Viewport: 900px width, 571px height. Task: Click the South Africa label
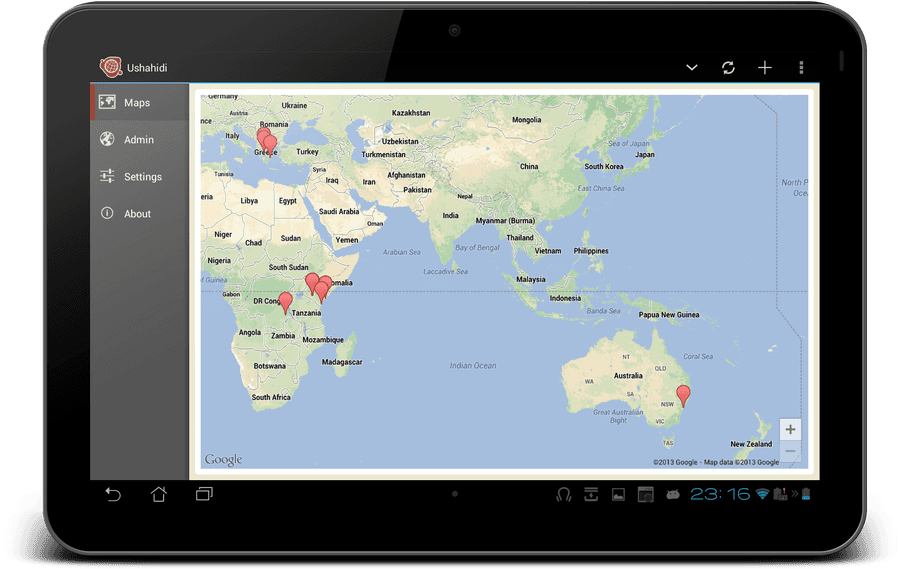coord(271,397)
